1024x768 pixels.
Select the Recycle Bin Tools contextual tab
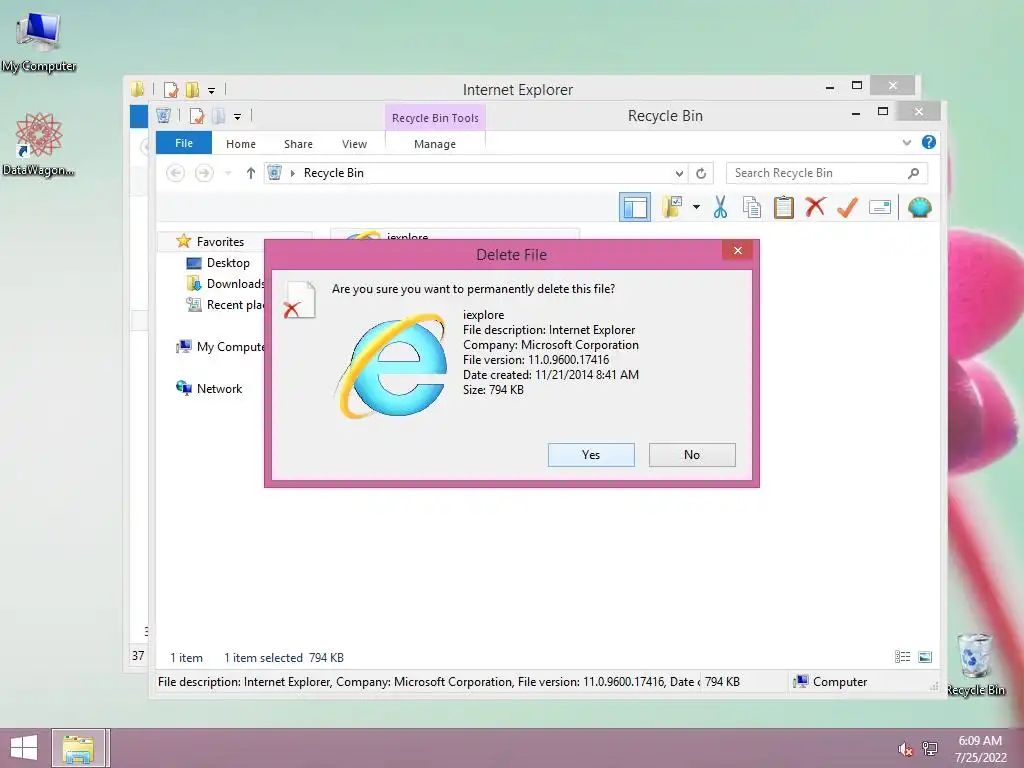coord(435,118)
